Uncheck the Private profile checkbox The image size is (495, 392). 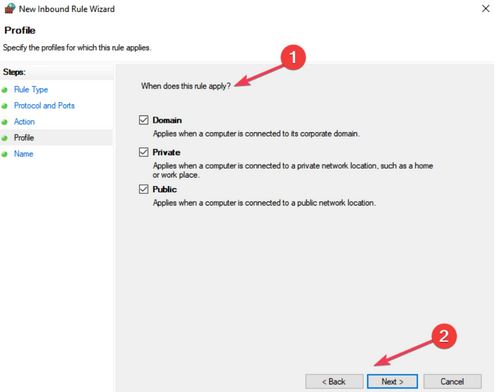tap(144, 152)
